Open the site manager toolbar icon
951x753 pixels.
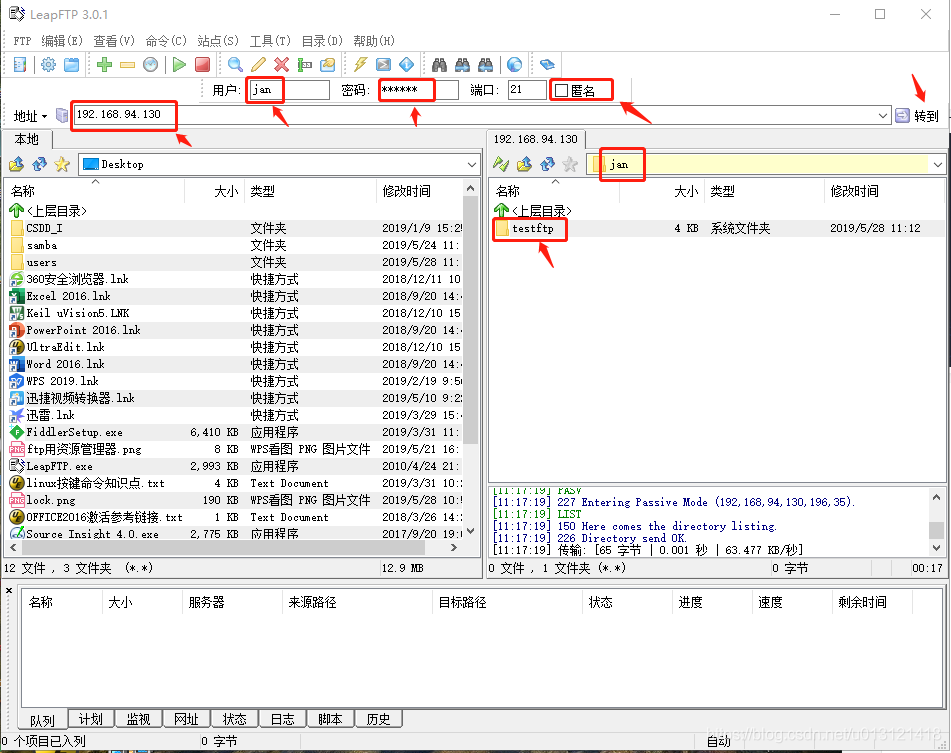pyautogui.click(x=20, y=64)
